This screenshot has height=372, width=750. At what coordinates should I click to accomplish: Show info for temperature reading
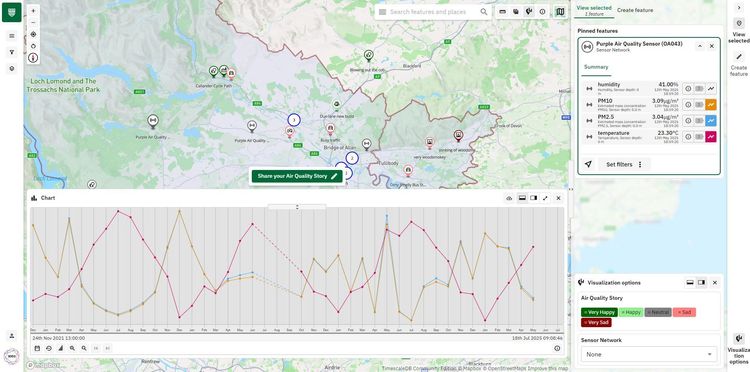point(688,137)
